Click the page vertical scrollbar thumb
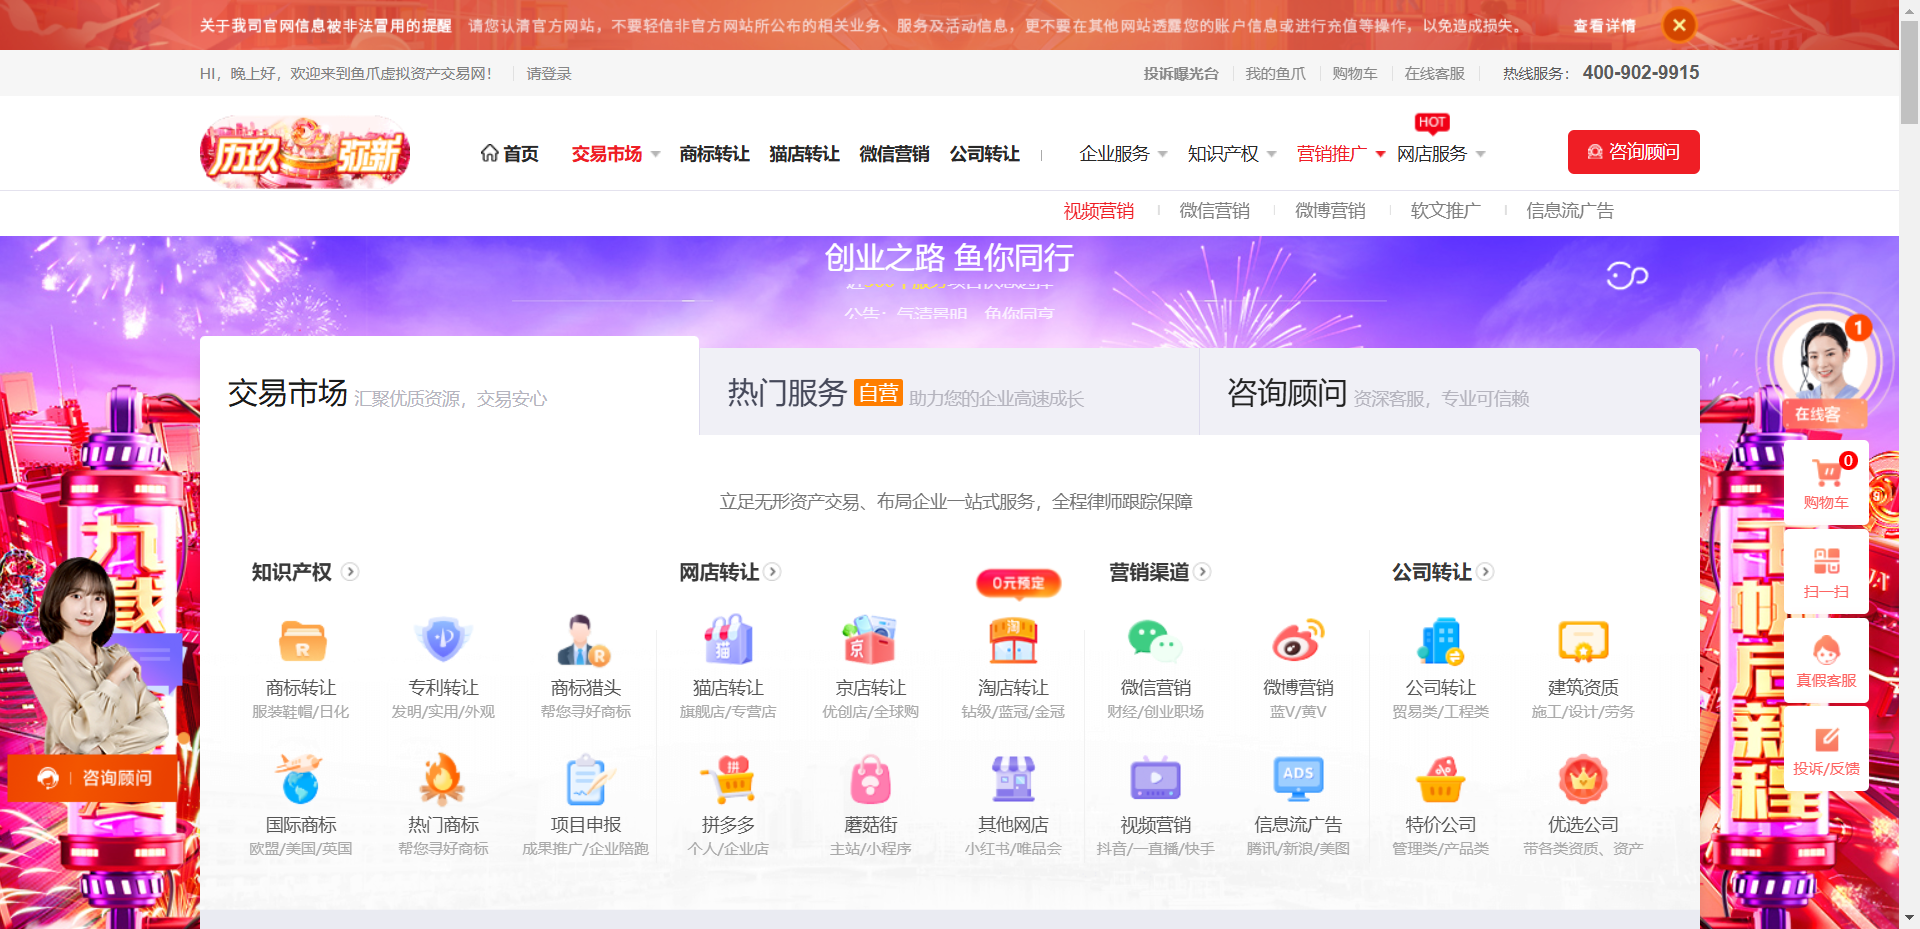Screen dimensions: 1920x929 pyautogui.click(x=1909, y=70)
